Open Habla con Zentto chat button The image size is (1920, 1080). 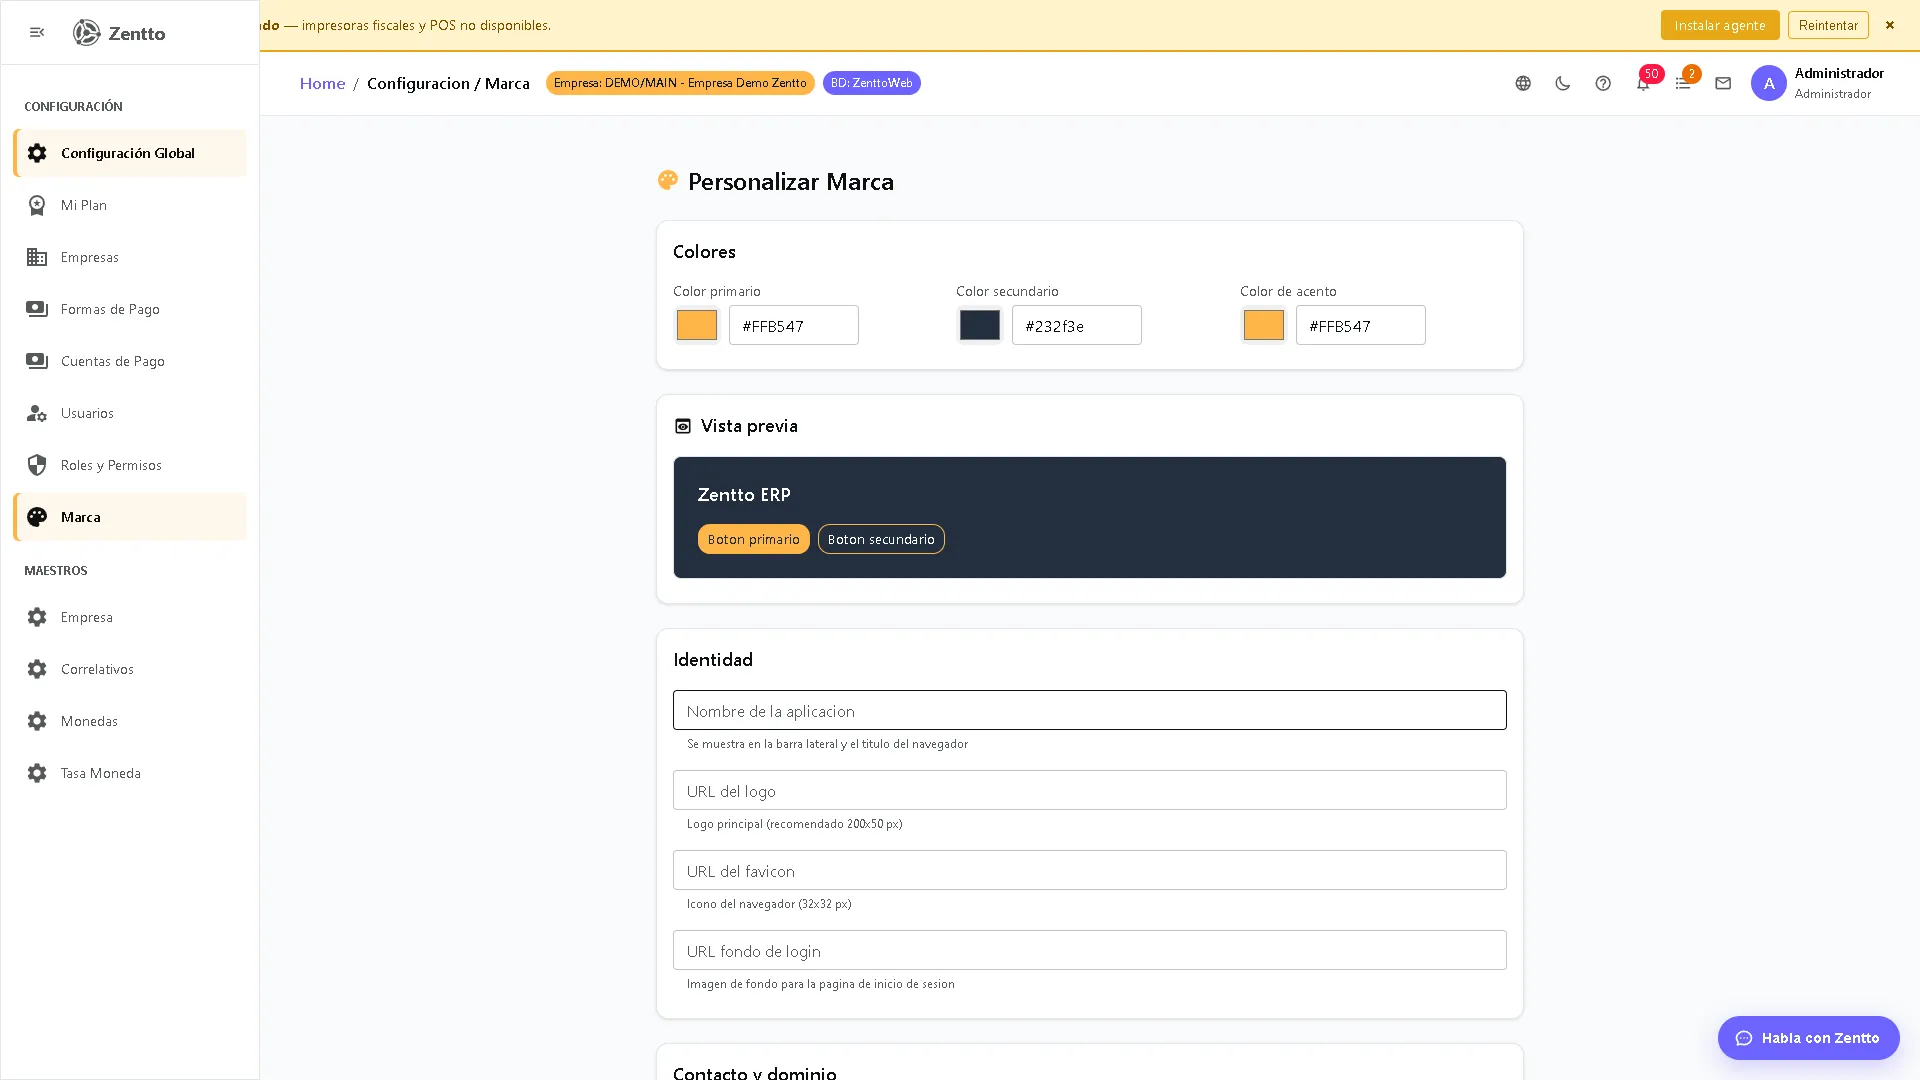click(x=1808, y=1038)
